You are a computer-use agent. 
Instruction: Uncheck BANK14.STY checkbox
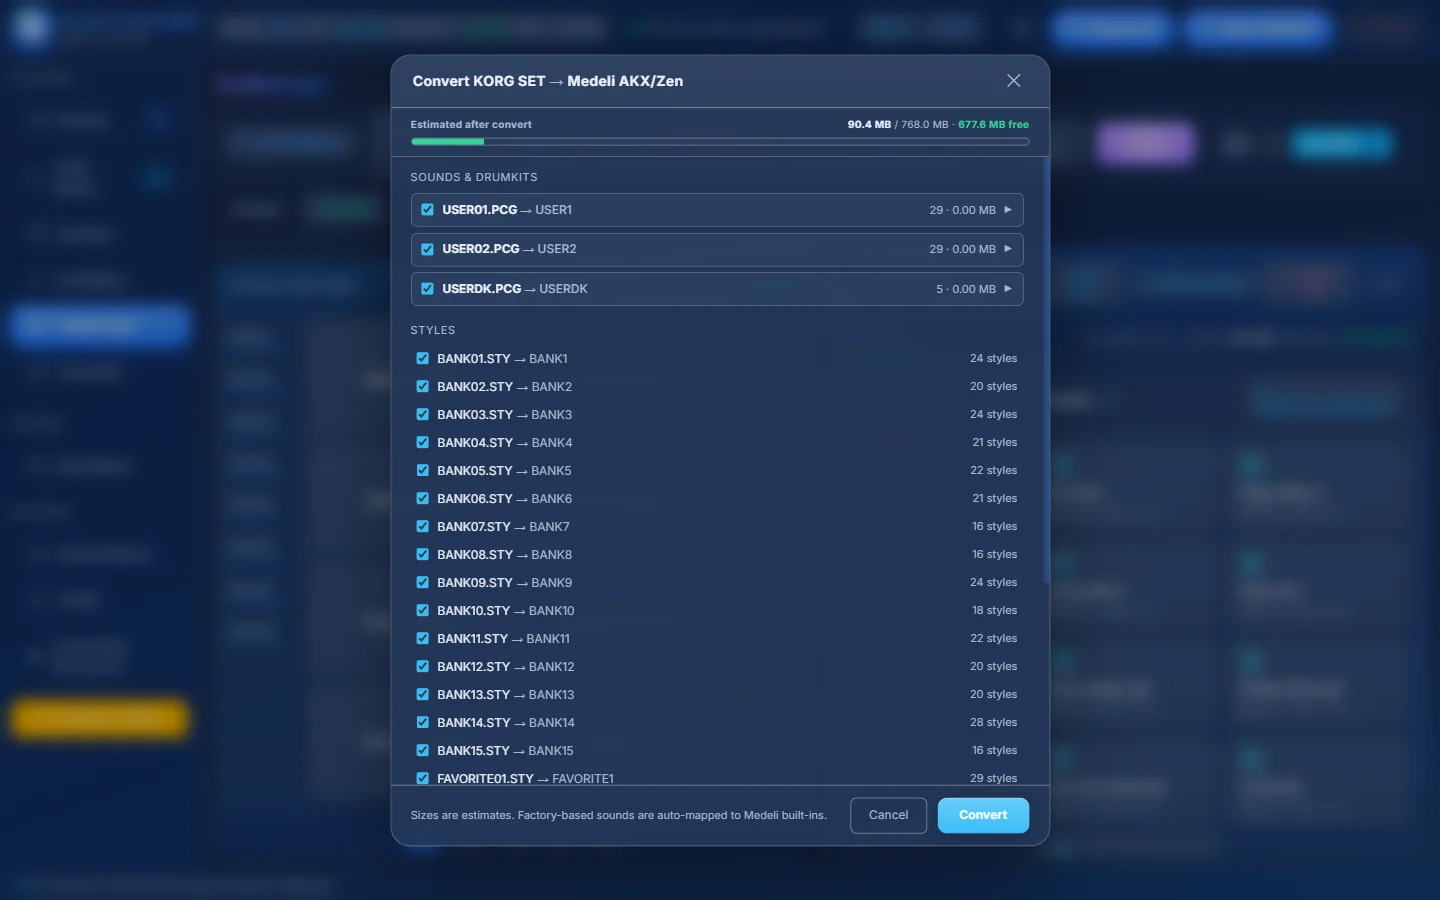[x=422, y=722]
